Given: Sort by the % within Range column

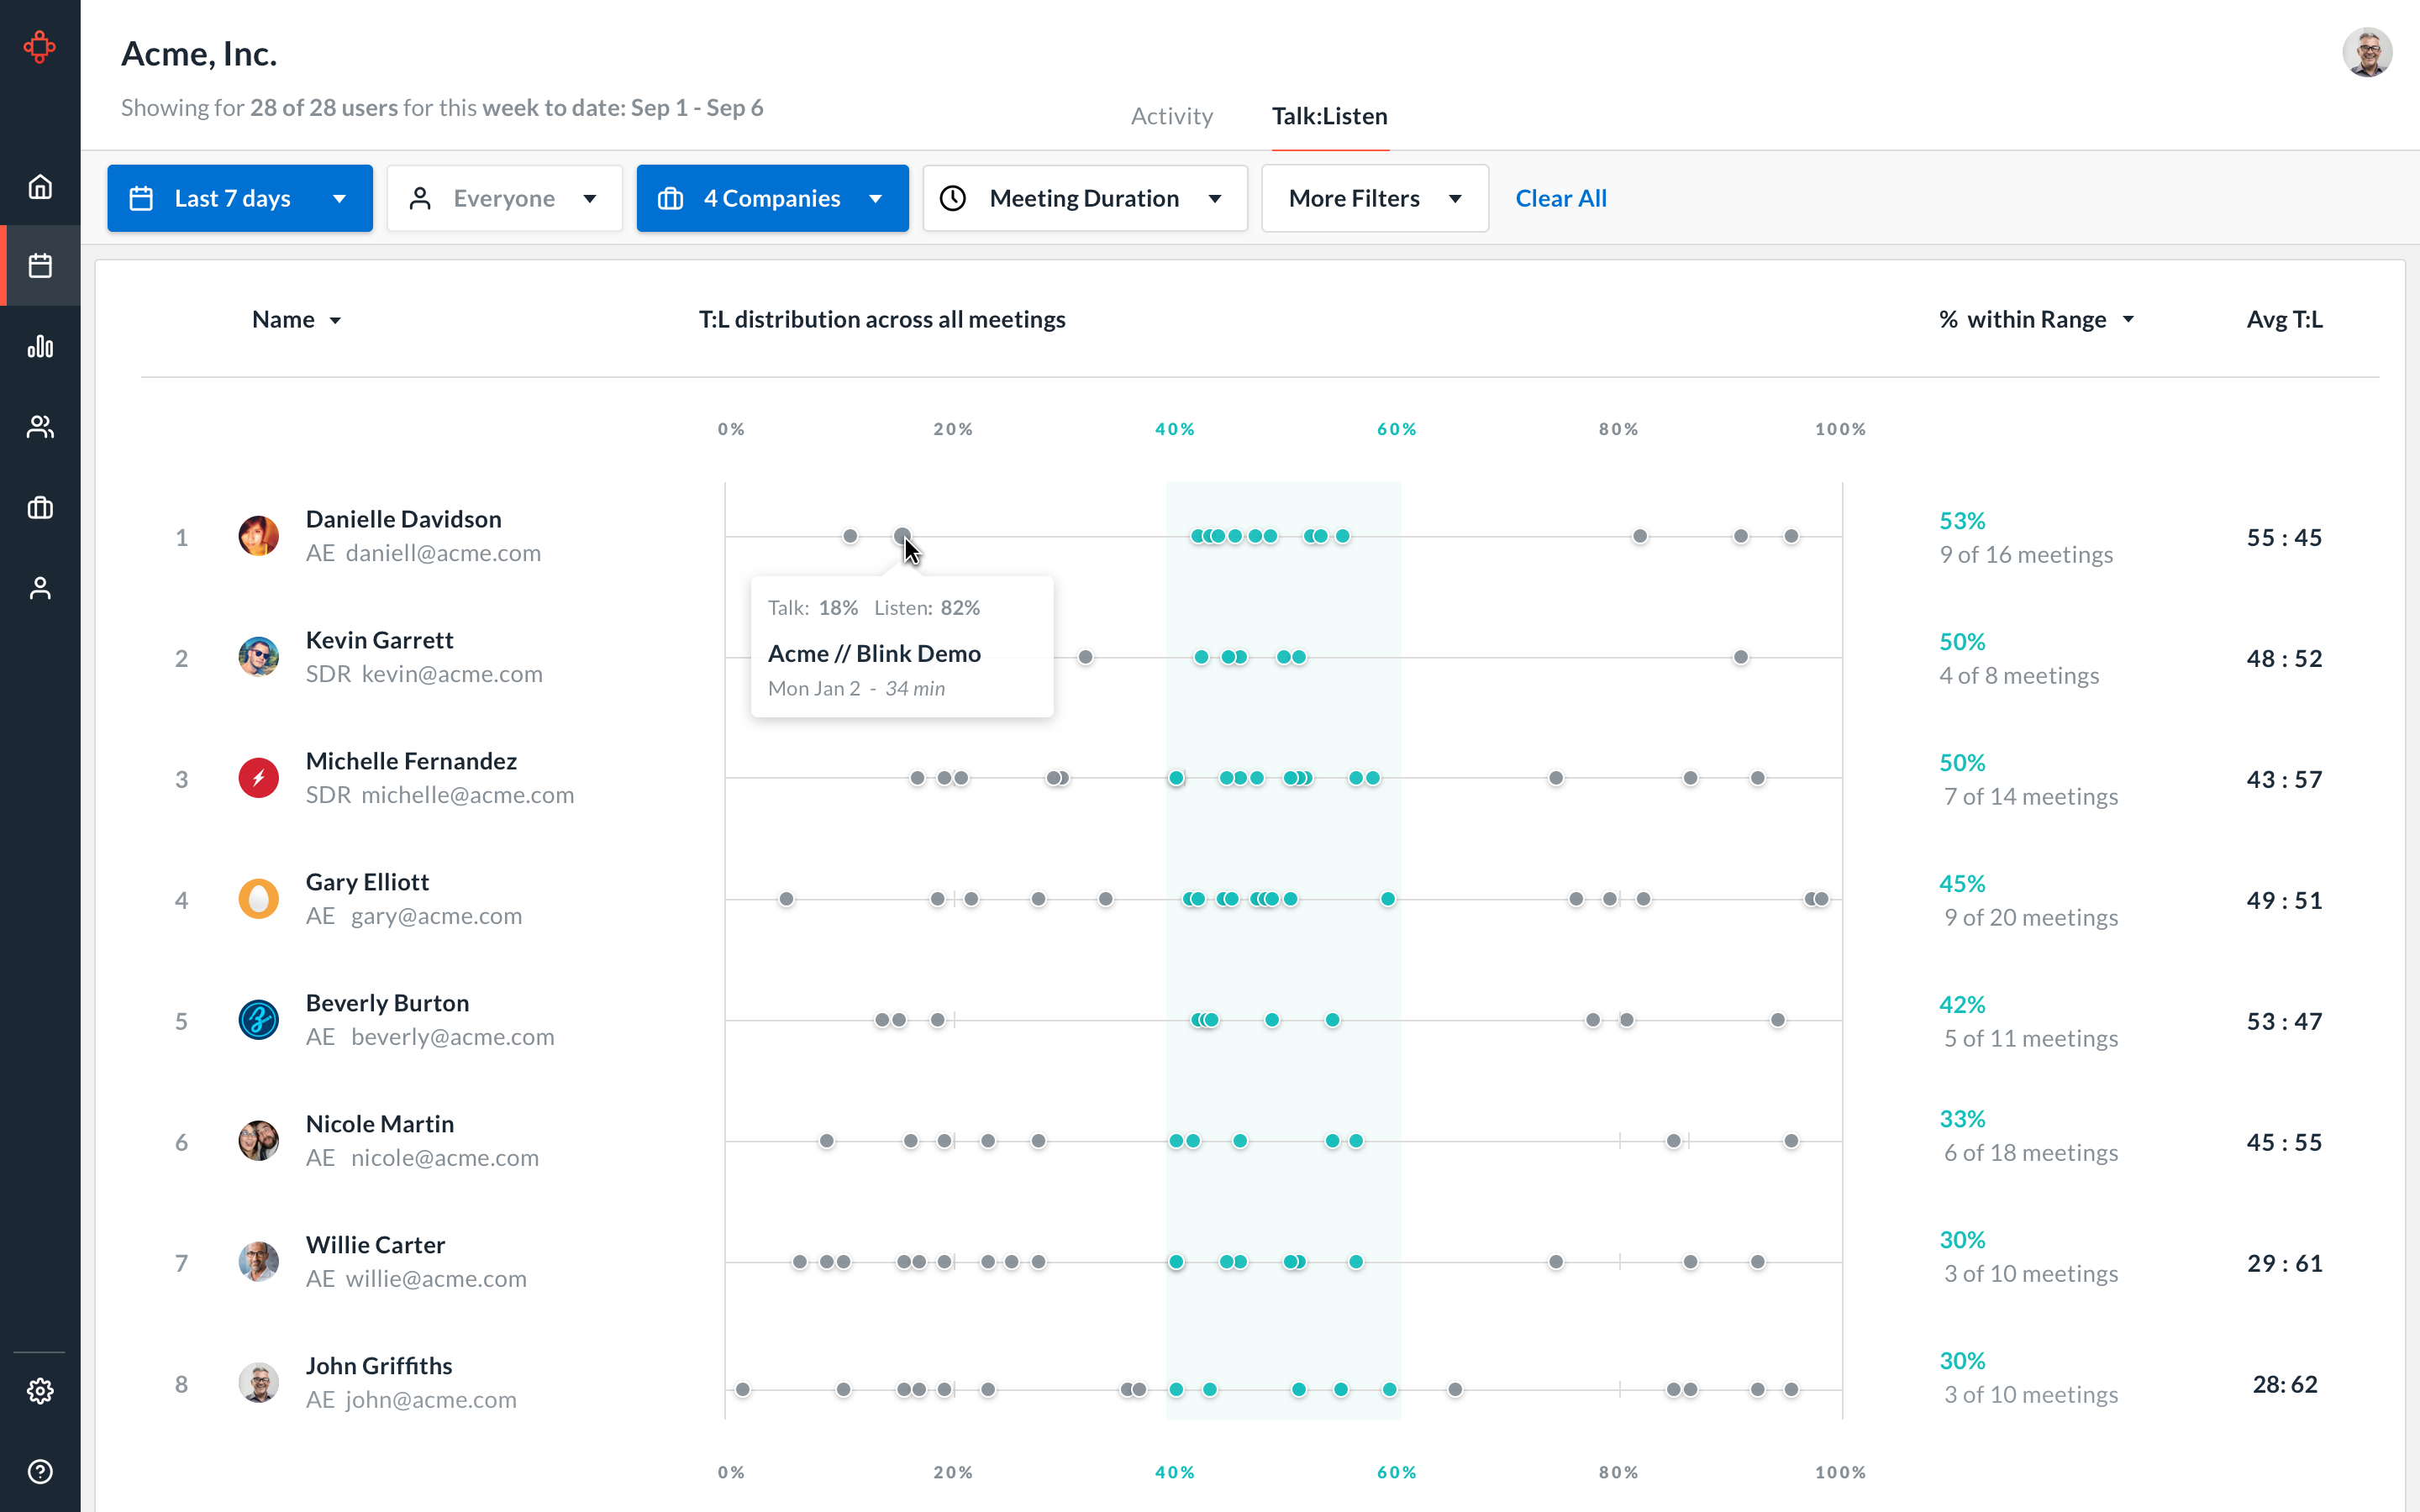Looking at the screenshot, I should [x=2036, y=319].
